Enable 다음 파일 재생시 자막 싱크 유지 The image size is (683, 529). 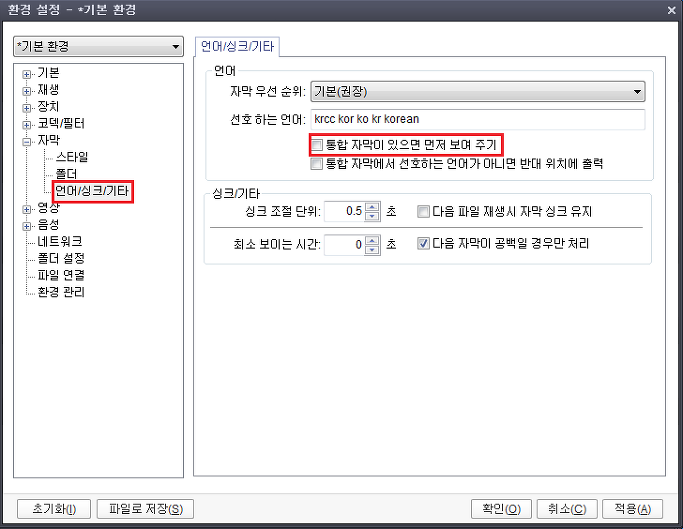(423, 212)
